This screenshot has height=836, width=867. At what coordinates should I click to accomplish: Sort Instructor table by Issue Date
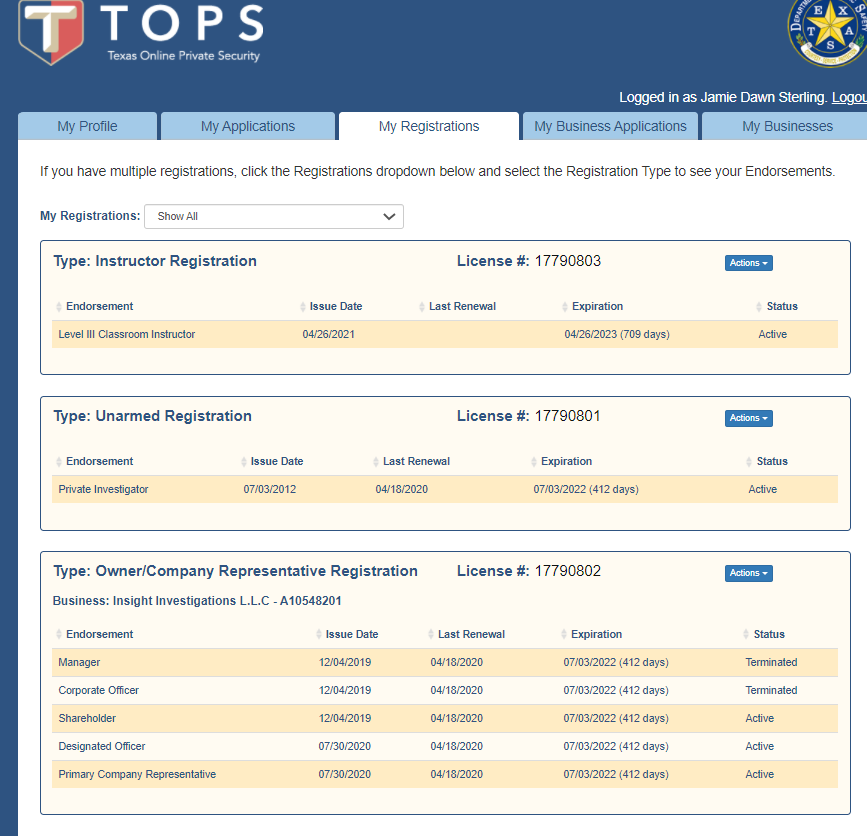[335, 306]
